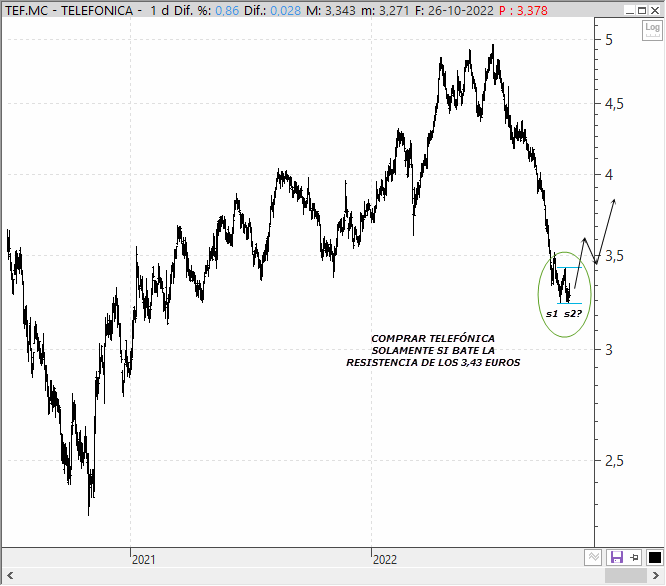This screenshot has height=586, width=666.
Task: Open the black color swatch
Action: tap(655, 557)
